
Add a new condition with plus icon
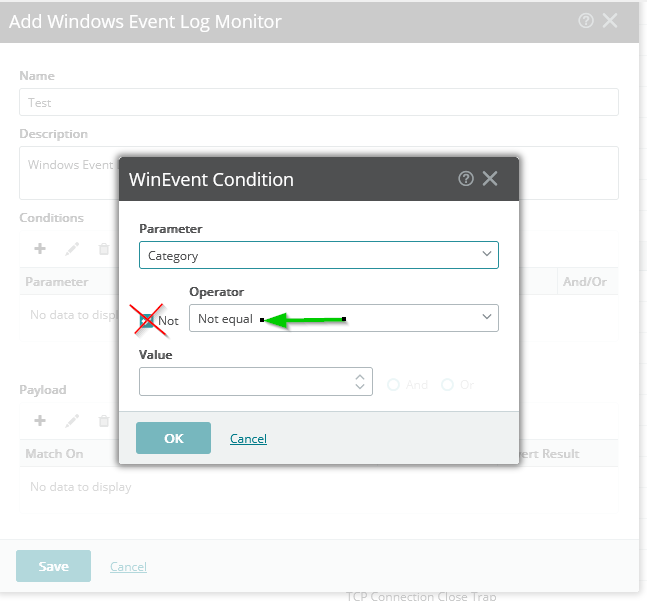[x=40, y=249]
